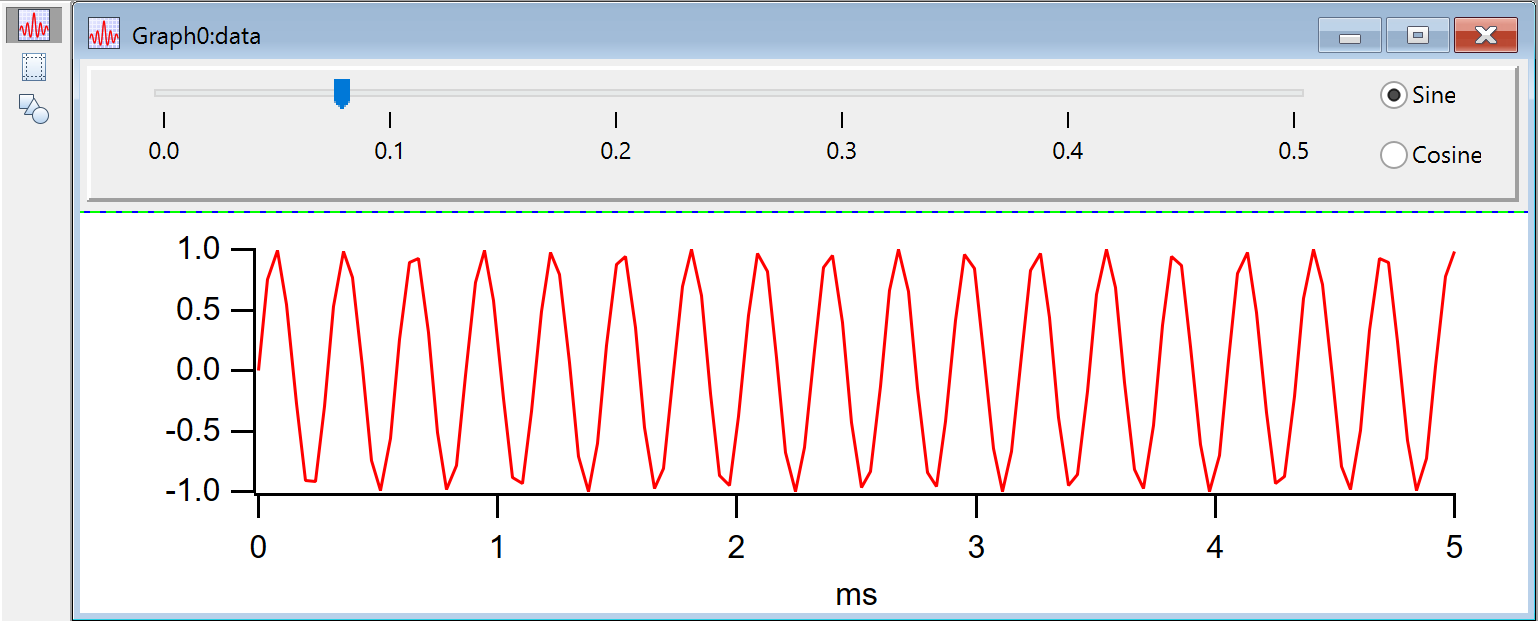Click the Graph0:data window title icon
The image size is (1538, 621).
(x=104, y=35)
